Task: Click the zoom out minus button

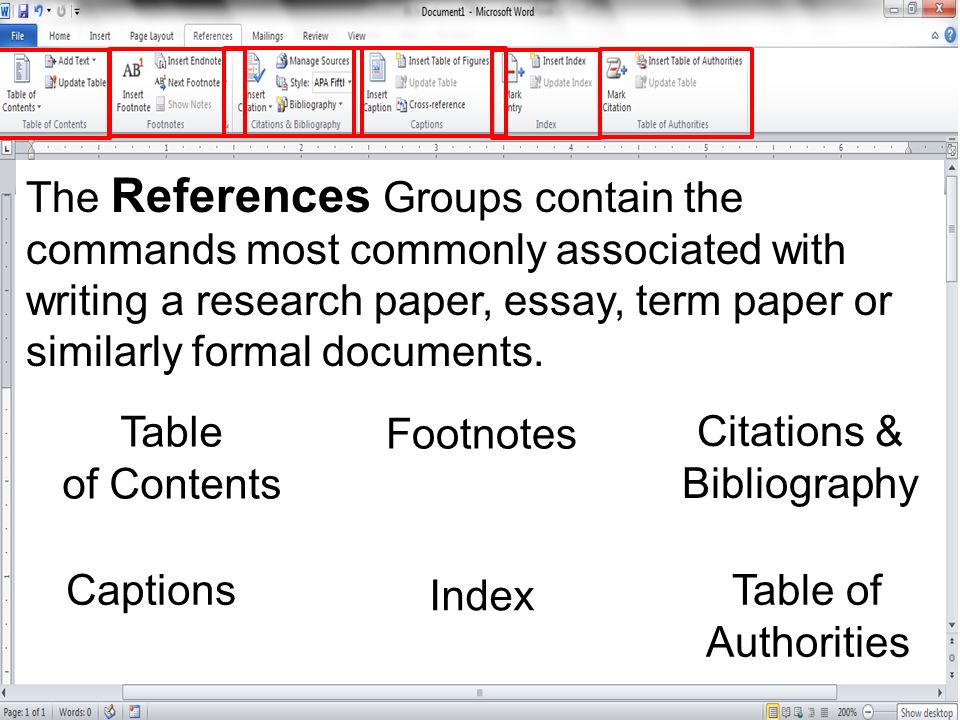Action: pos(868,712)
